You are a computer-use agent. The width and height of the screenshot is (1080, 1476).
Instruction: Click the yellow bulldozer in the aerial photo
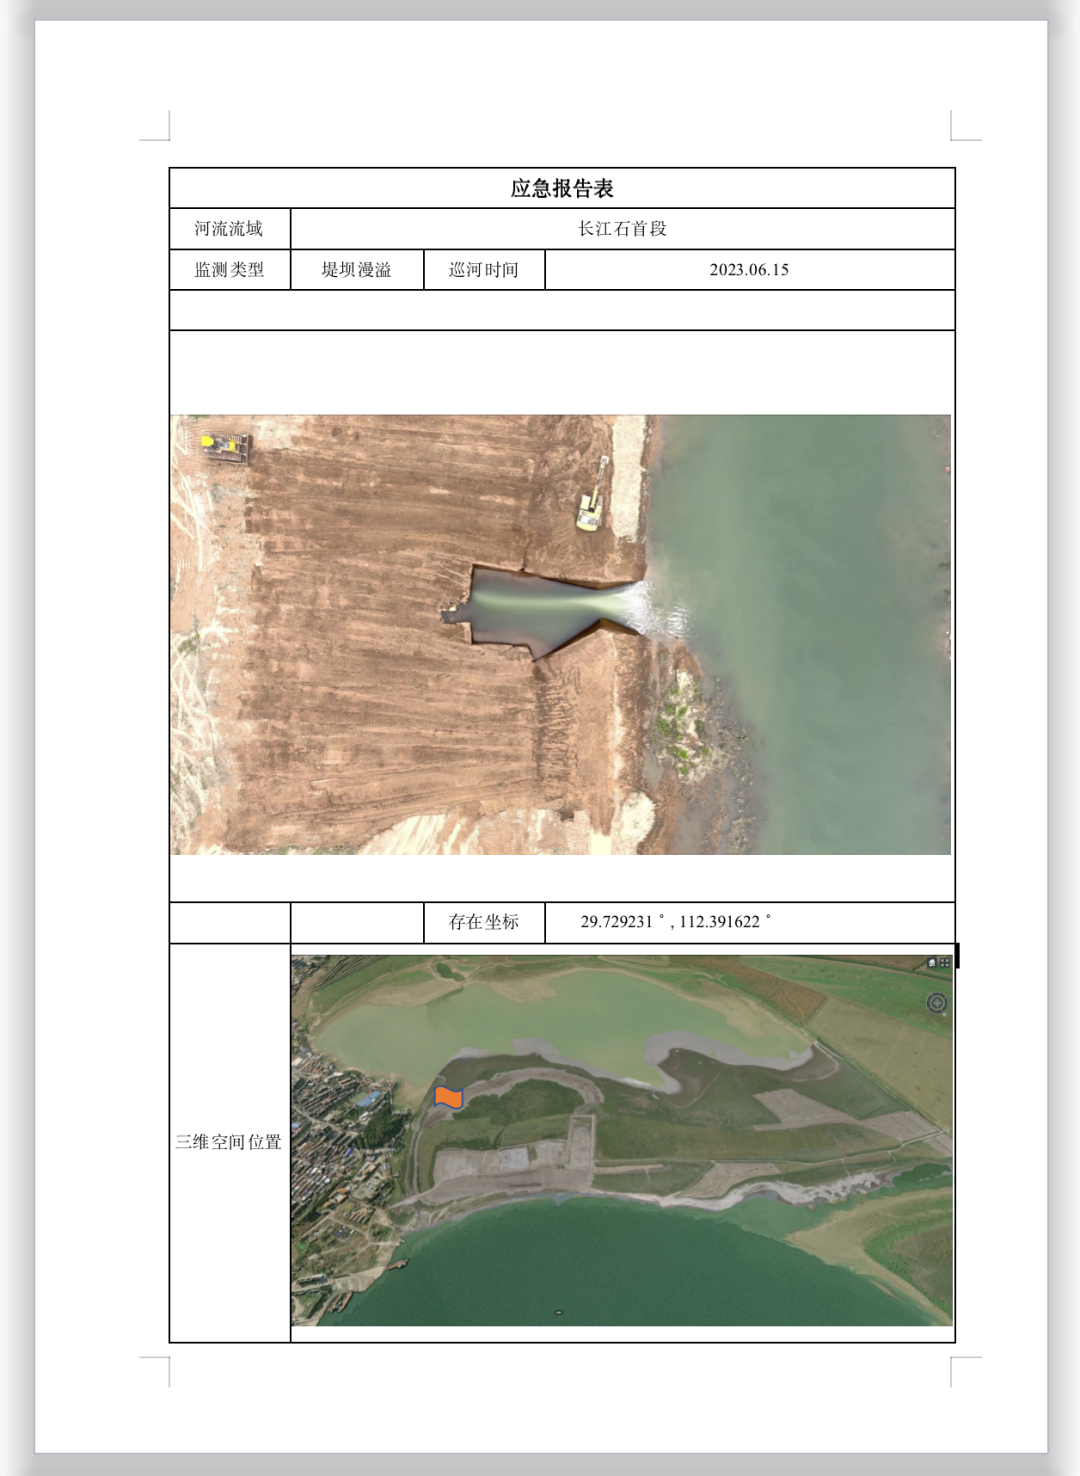click(226, 446)
